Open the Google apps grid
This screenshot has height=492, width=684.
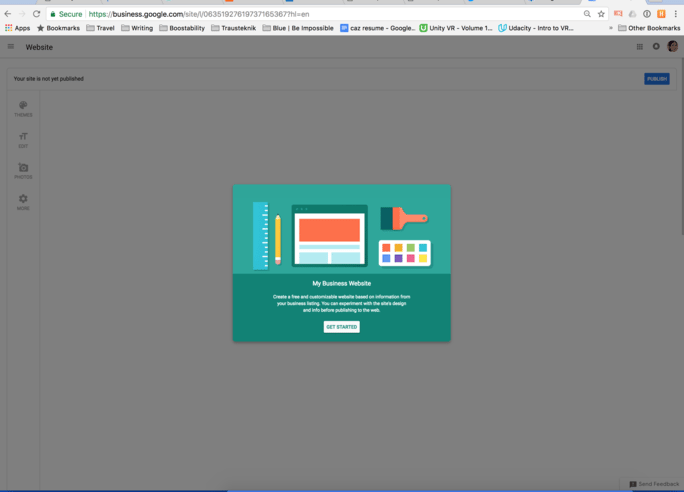640,47
